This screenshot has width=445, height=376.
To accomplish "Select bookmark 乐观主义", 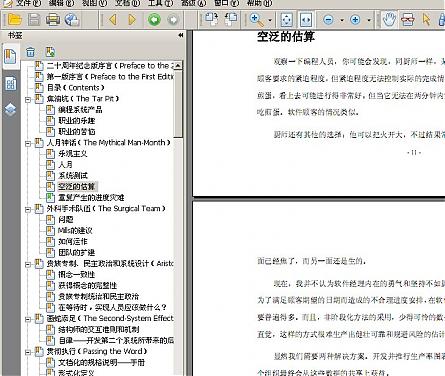I will coord(73,154).
